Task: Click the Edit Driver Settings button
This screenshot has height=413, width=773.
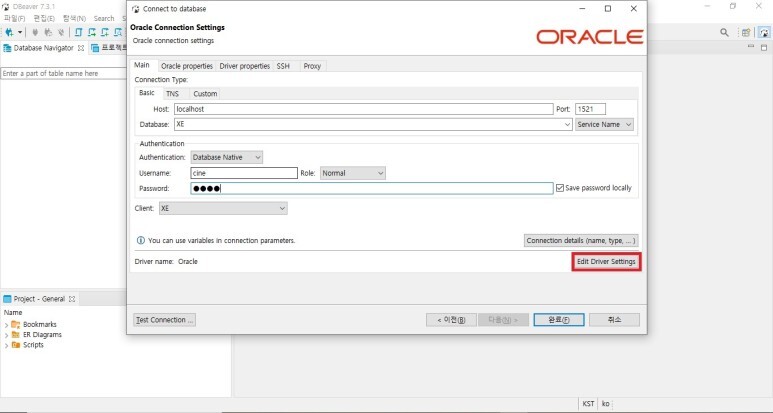Action: 606,262
